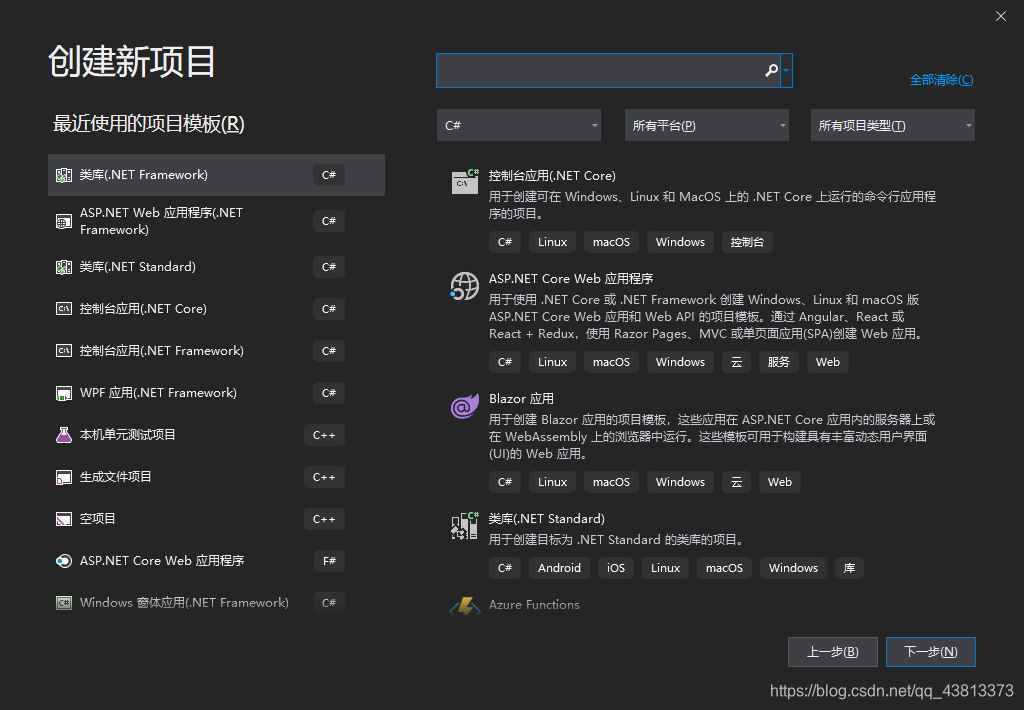Image resolution: width=1024 pixels, height=710 pixels.
Task: Click the WPF 应用(.NET Framework) icon
Action: click(x=62, y=393)
